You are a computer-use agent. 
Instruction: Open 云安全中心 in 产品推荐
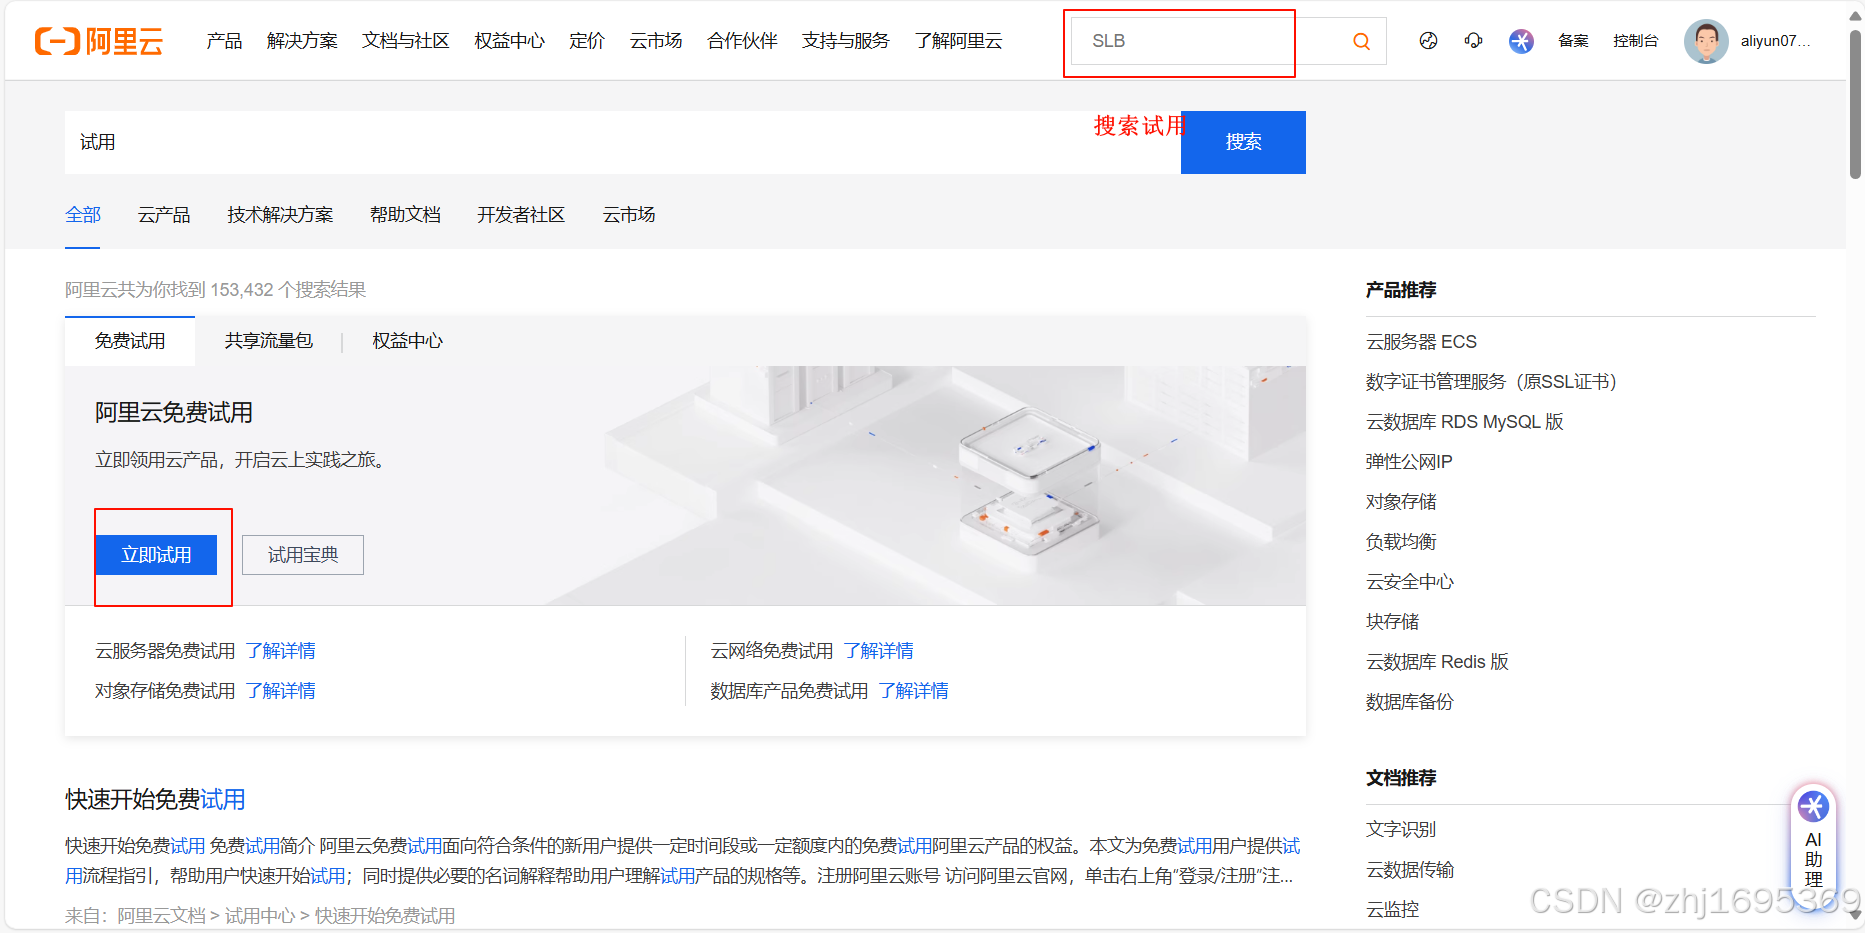1410,582
